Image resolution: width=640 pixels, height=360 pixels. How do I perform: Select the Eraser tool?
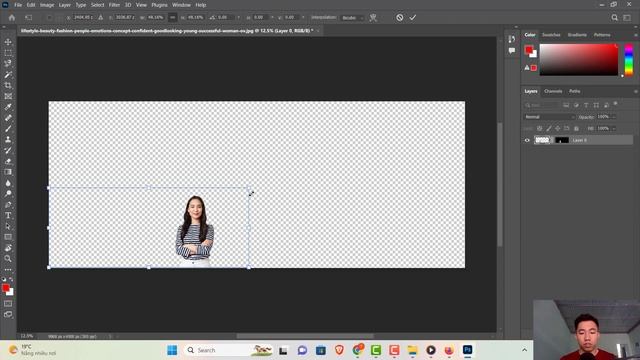[x=8, y=161]
